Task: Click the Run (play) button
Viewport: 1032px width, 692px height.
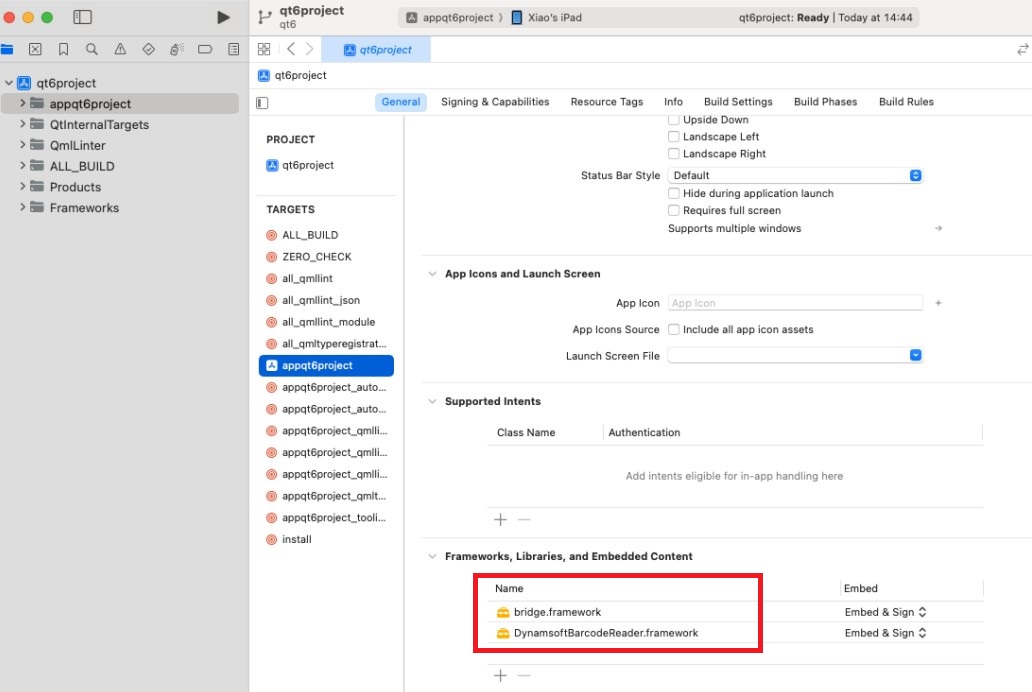Action: click(x=223, y=17)
